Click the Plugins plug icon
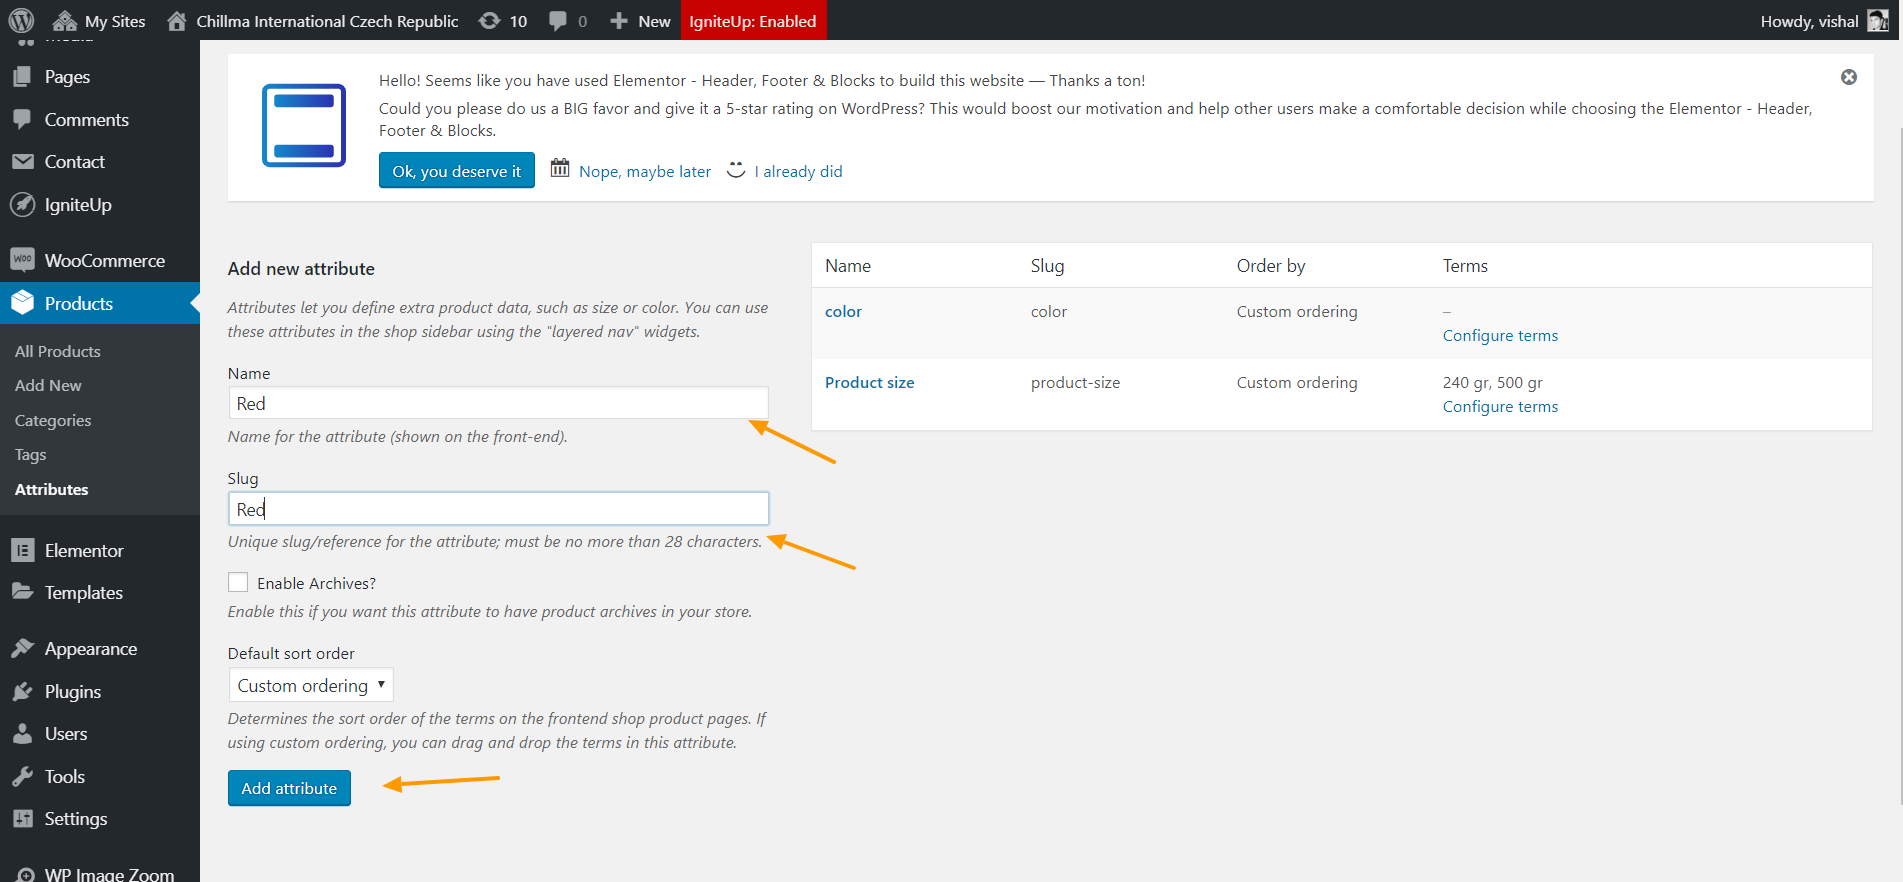The image size is (1903, 882). [22, 691]
